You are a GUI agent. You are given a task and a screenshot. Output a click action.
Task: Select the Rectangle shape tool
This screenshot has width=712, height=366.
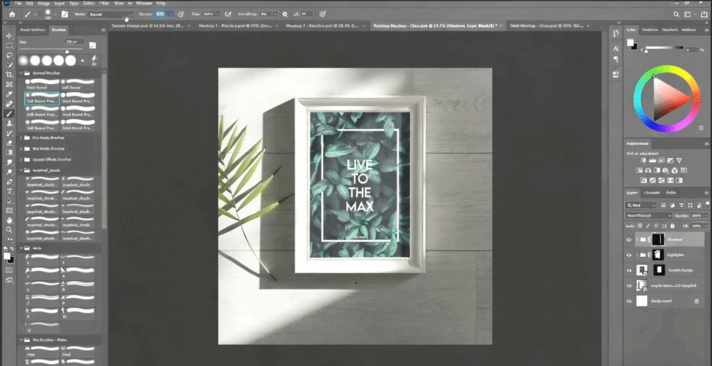(x=9, y=211)
